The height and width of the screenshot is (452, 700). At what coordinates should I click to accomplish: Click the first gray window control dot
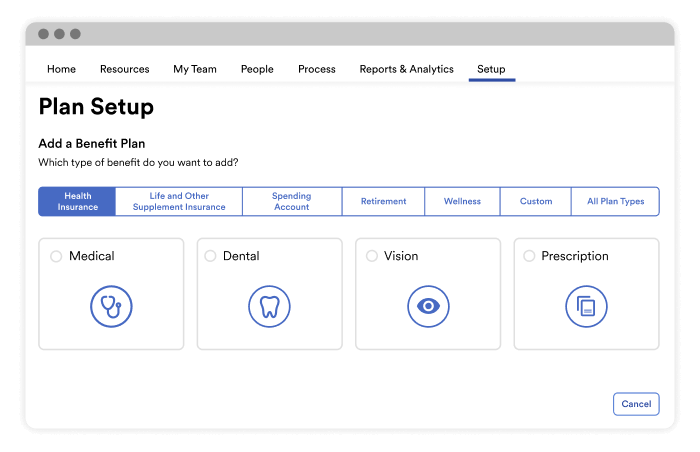pos(43,34)
